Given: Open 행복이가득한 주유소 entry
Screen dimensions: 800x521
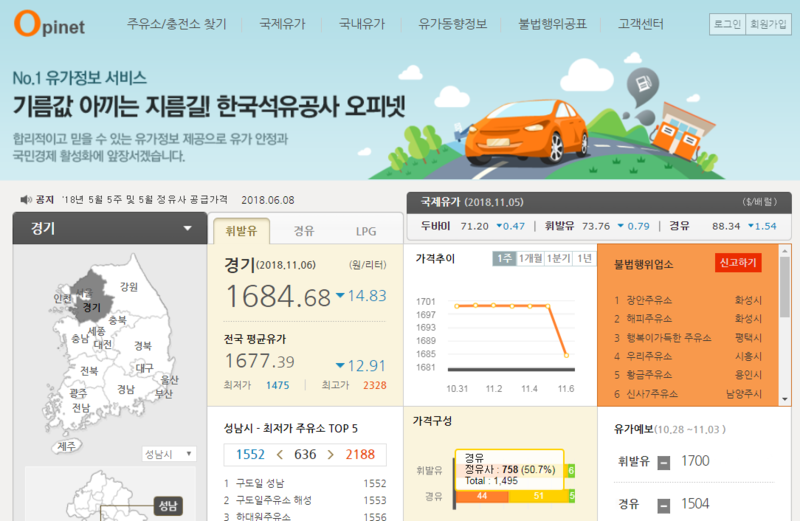Looking at the screenshot, I should pyautogui.click(x=669, y=338).
